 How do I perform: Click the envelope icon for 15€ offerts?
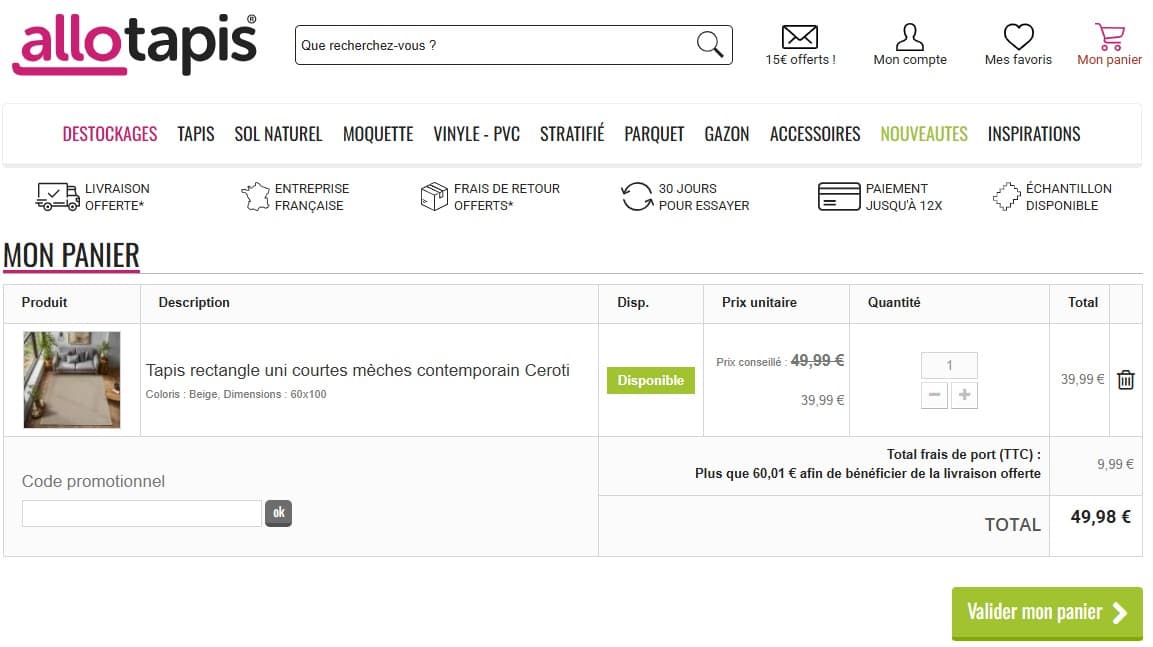800,39
